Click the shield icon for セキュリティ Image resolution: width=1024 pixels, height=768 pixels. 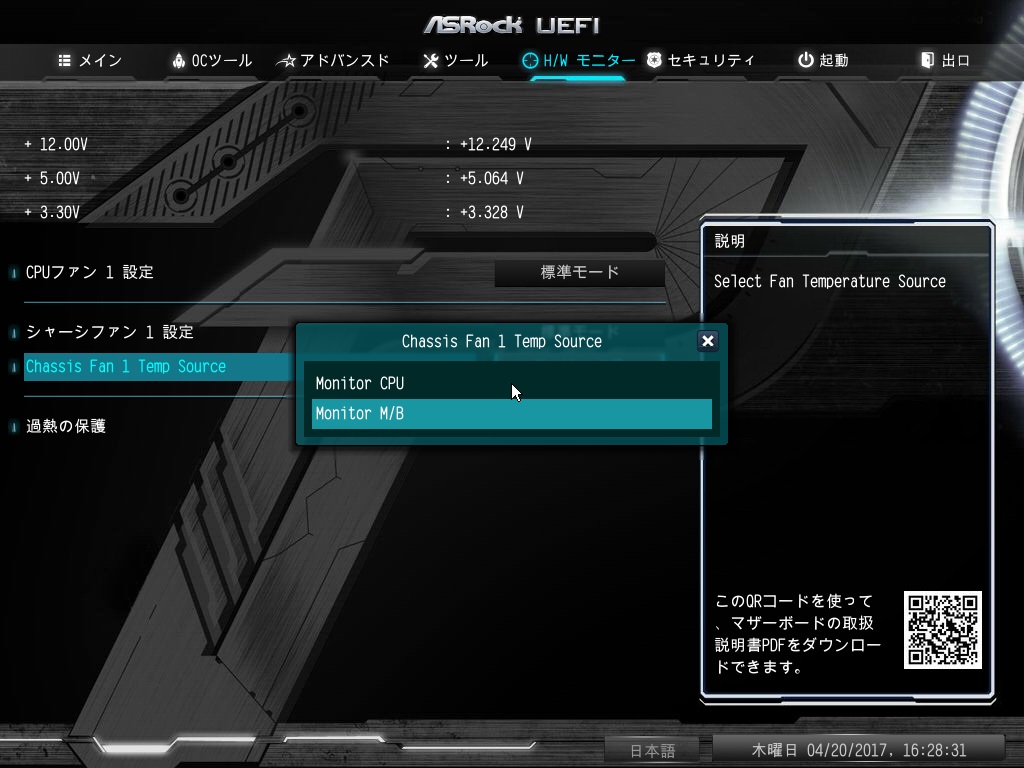(654, 60)
